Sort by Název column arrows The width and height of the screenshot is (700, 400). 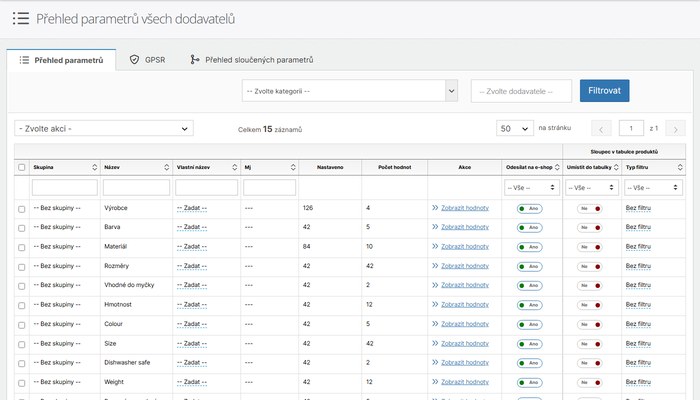pos(167,167)
